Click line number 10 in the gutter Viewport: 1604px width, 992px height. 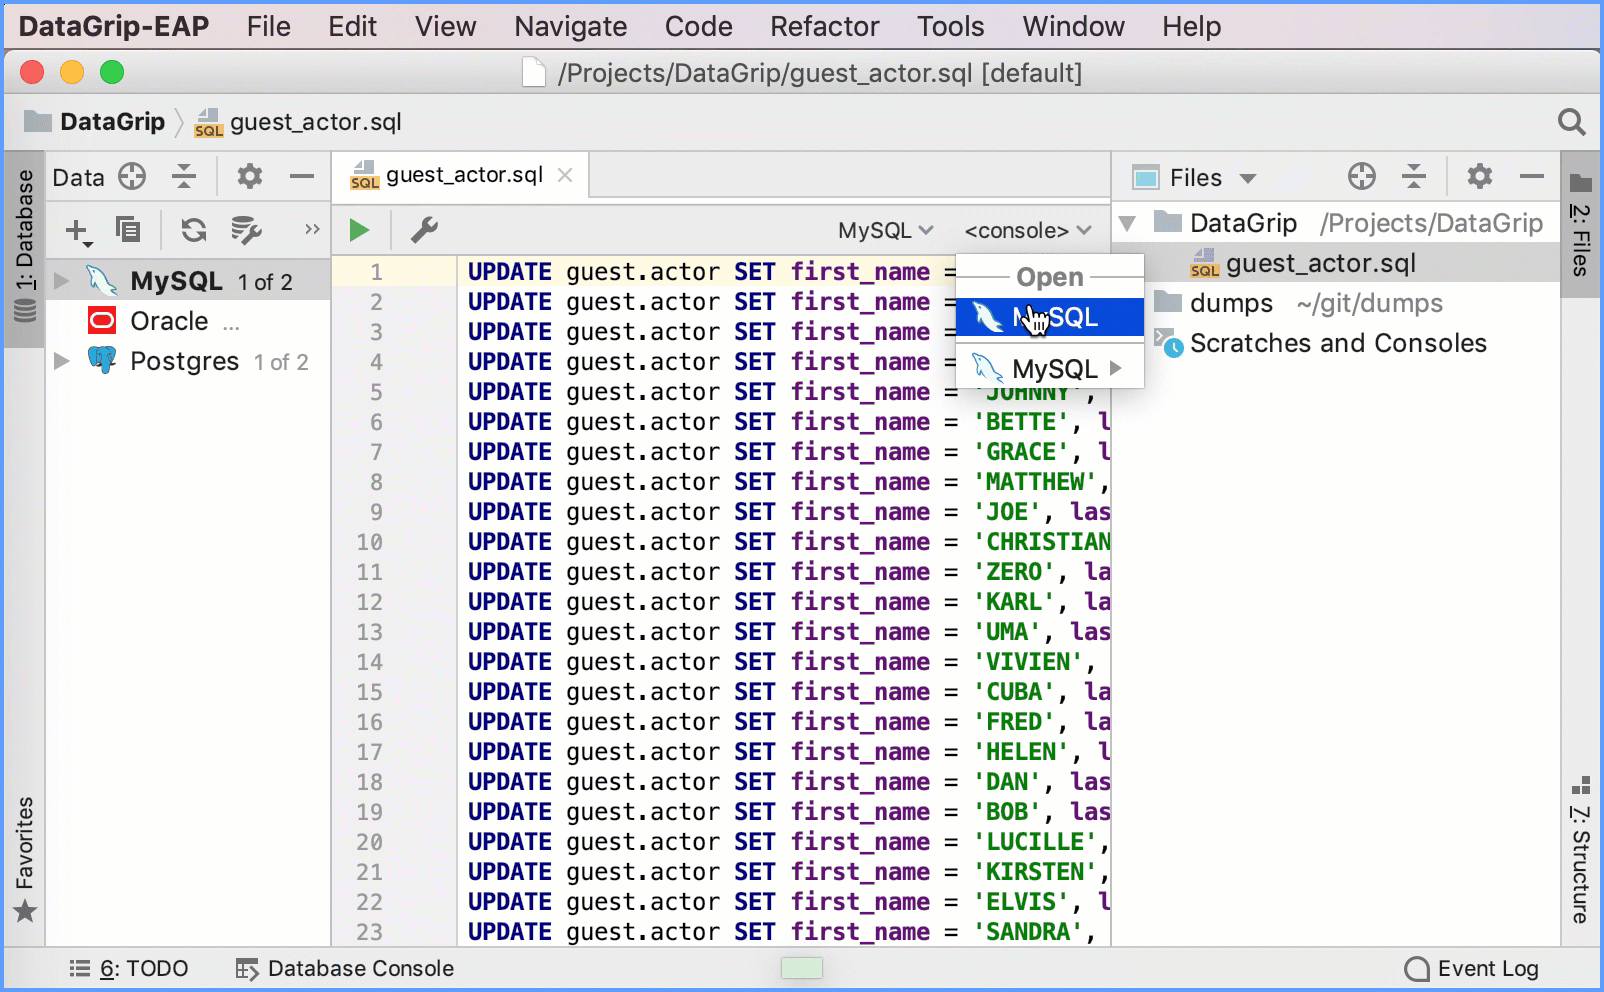click(369, 542)
